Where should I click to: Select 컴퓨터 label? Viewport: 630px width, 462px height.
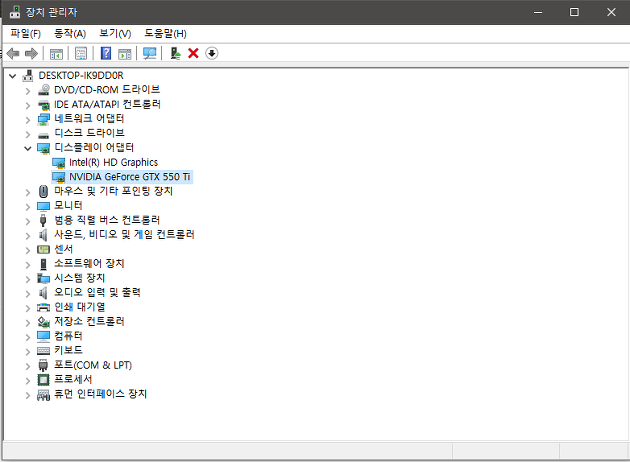coord(68,336)
